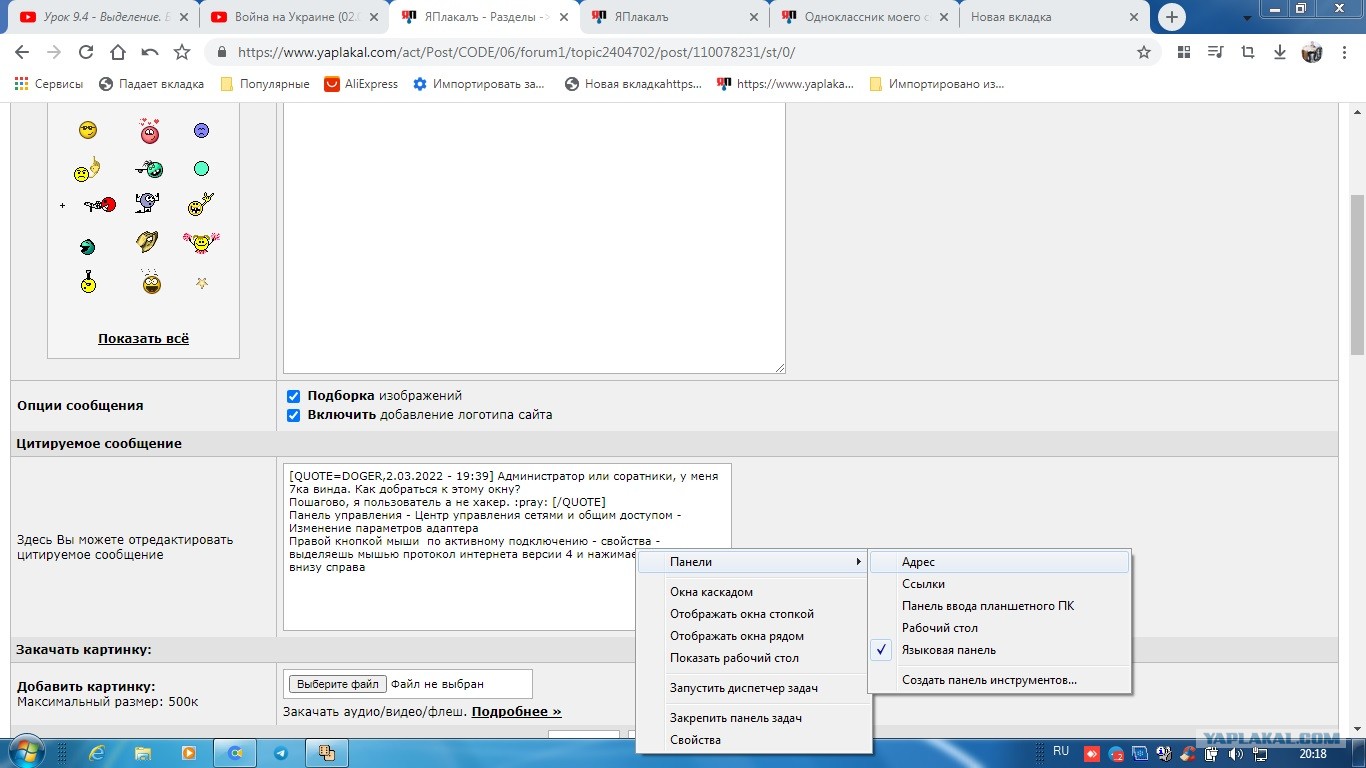Choose Отображать окна стопкой
Image resolution: width=1366 pixels, height=768 pixels.
754,614
